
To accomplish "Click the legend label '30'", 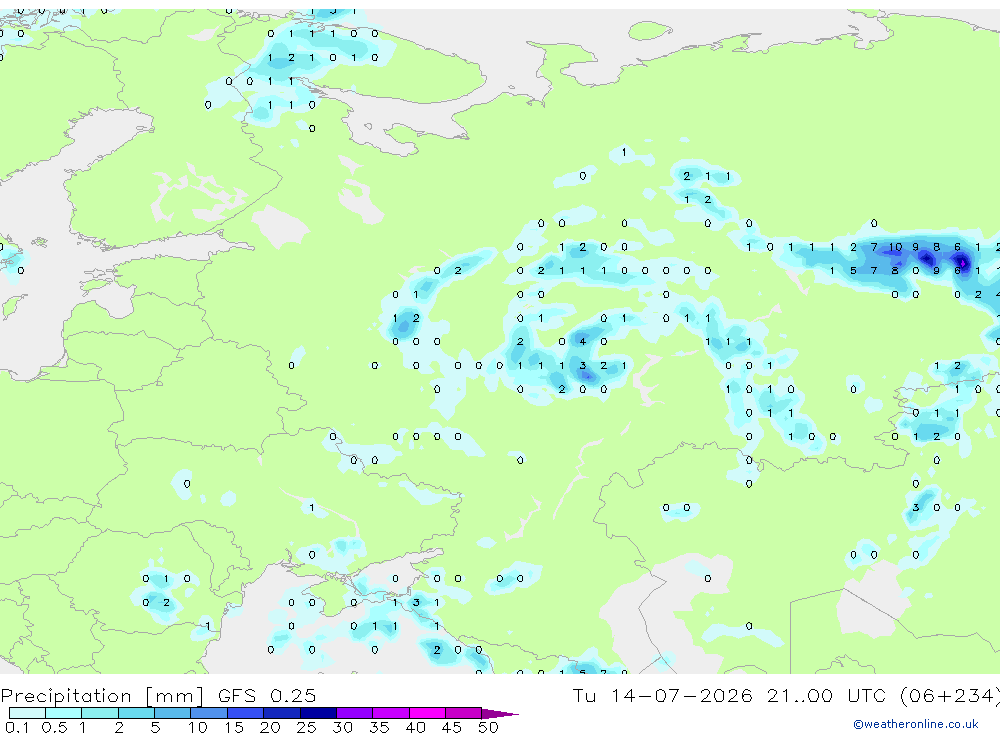I will click(x=342, y=727).
